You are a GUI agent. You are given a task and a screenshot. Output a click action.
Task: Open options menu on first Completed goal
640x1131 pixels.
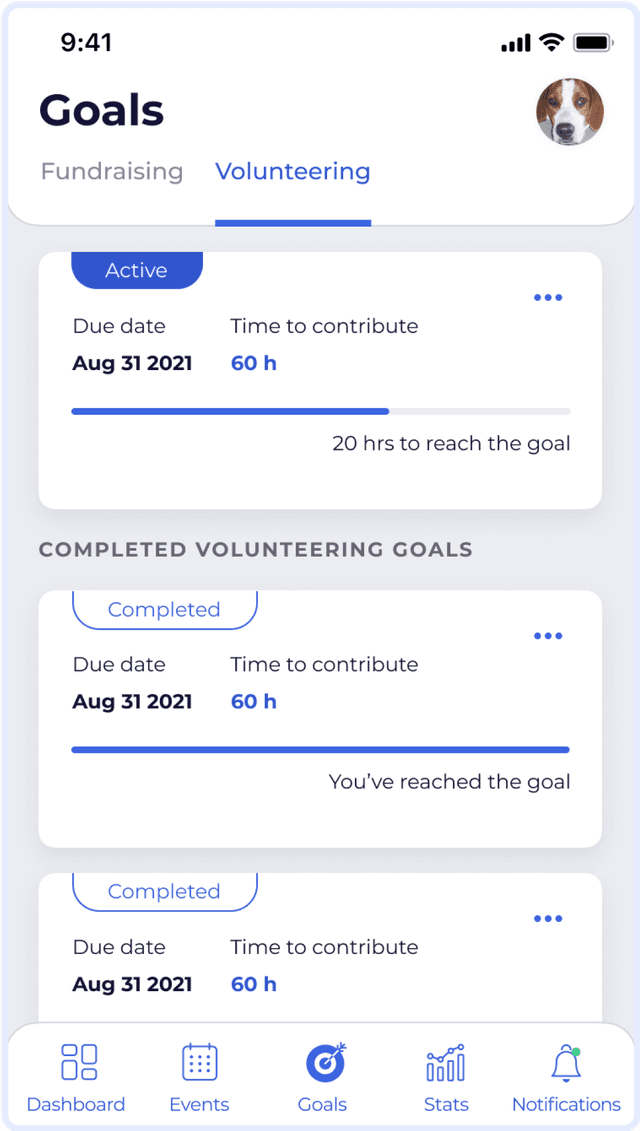(548, 636)
